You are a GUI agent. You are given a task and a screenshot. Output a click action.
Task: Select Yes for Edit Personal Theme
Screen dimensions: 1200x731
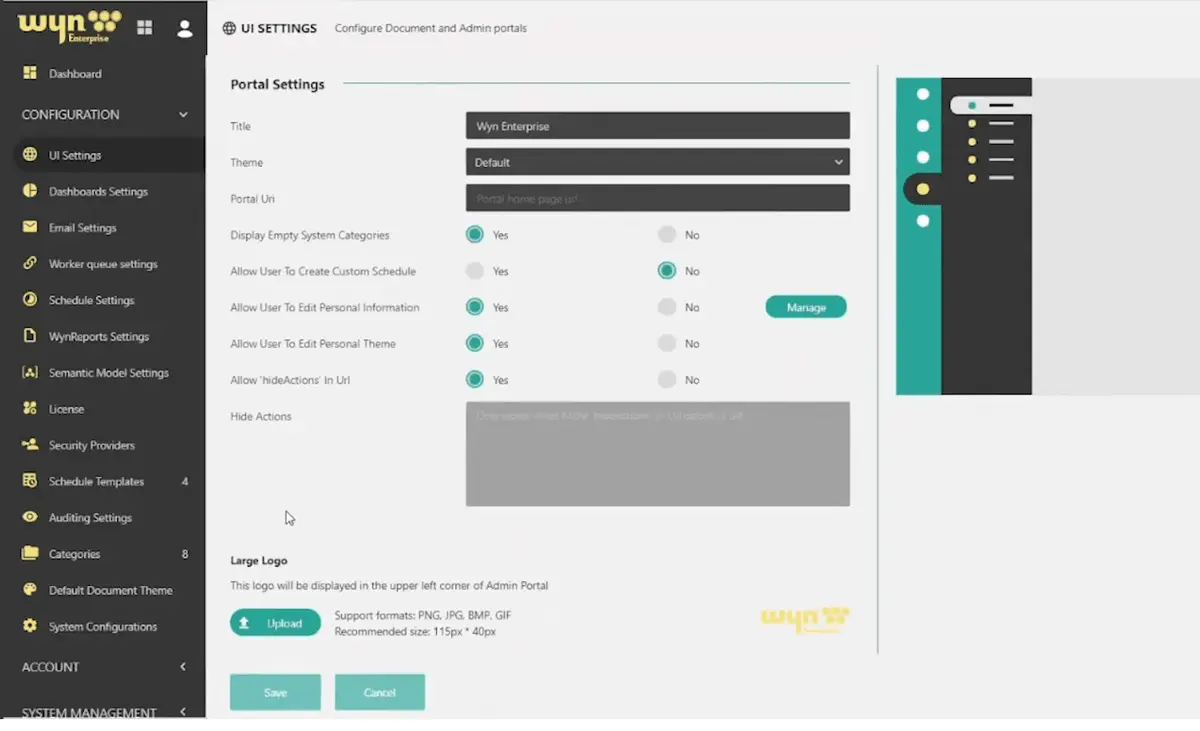tap(475, 343)
